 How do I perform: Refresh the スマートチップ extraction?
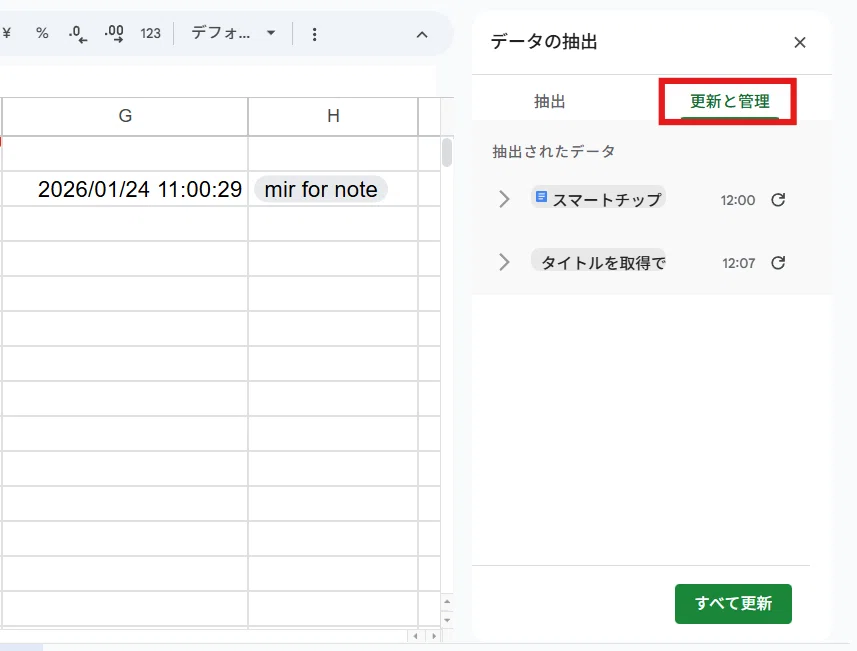[x=778, y=200]
